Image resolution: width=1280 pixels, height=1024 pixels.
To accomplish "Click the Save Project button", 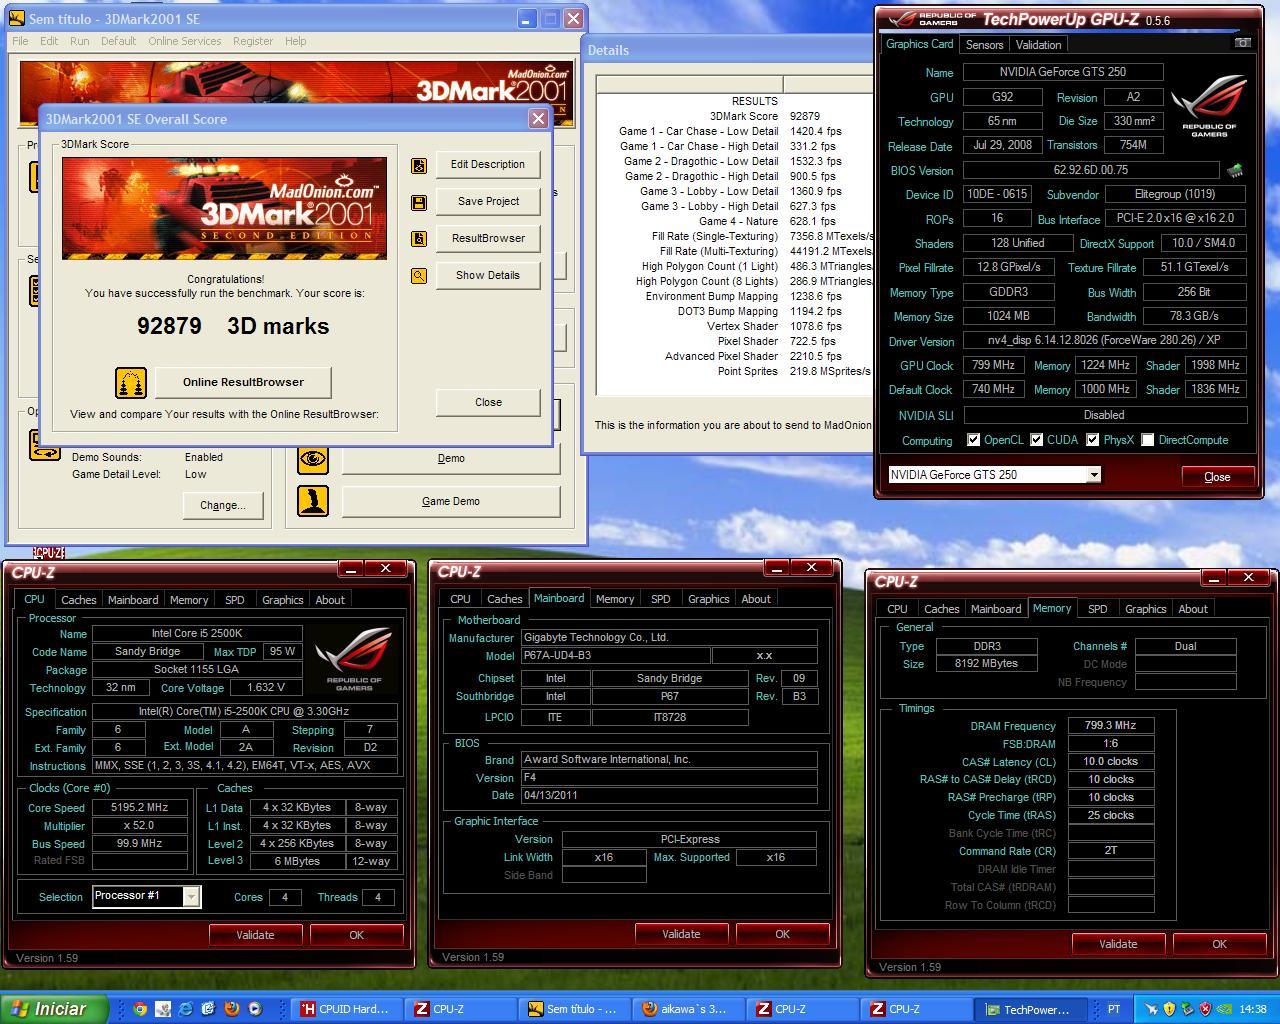I will (488, 202).
